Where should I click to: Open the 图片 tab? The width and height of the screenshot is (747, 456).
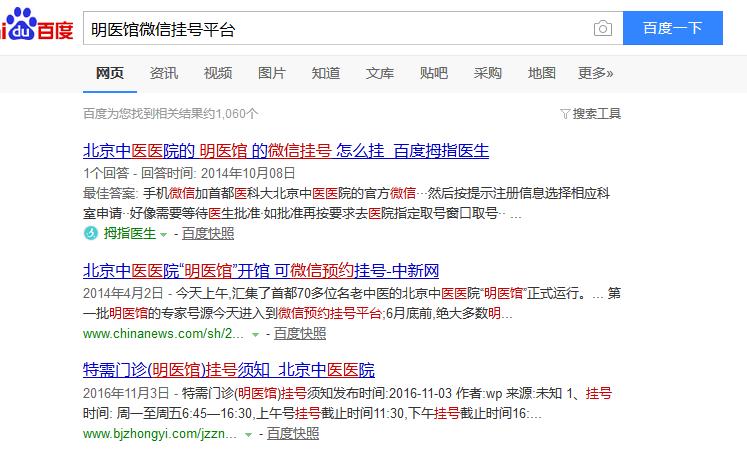click(272, 73)
